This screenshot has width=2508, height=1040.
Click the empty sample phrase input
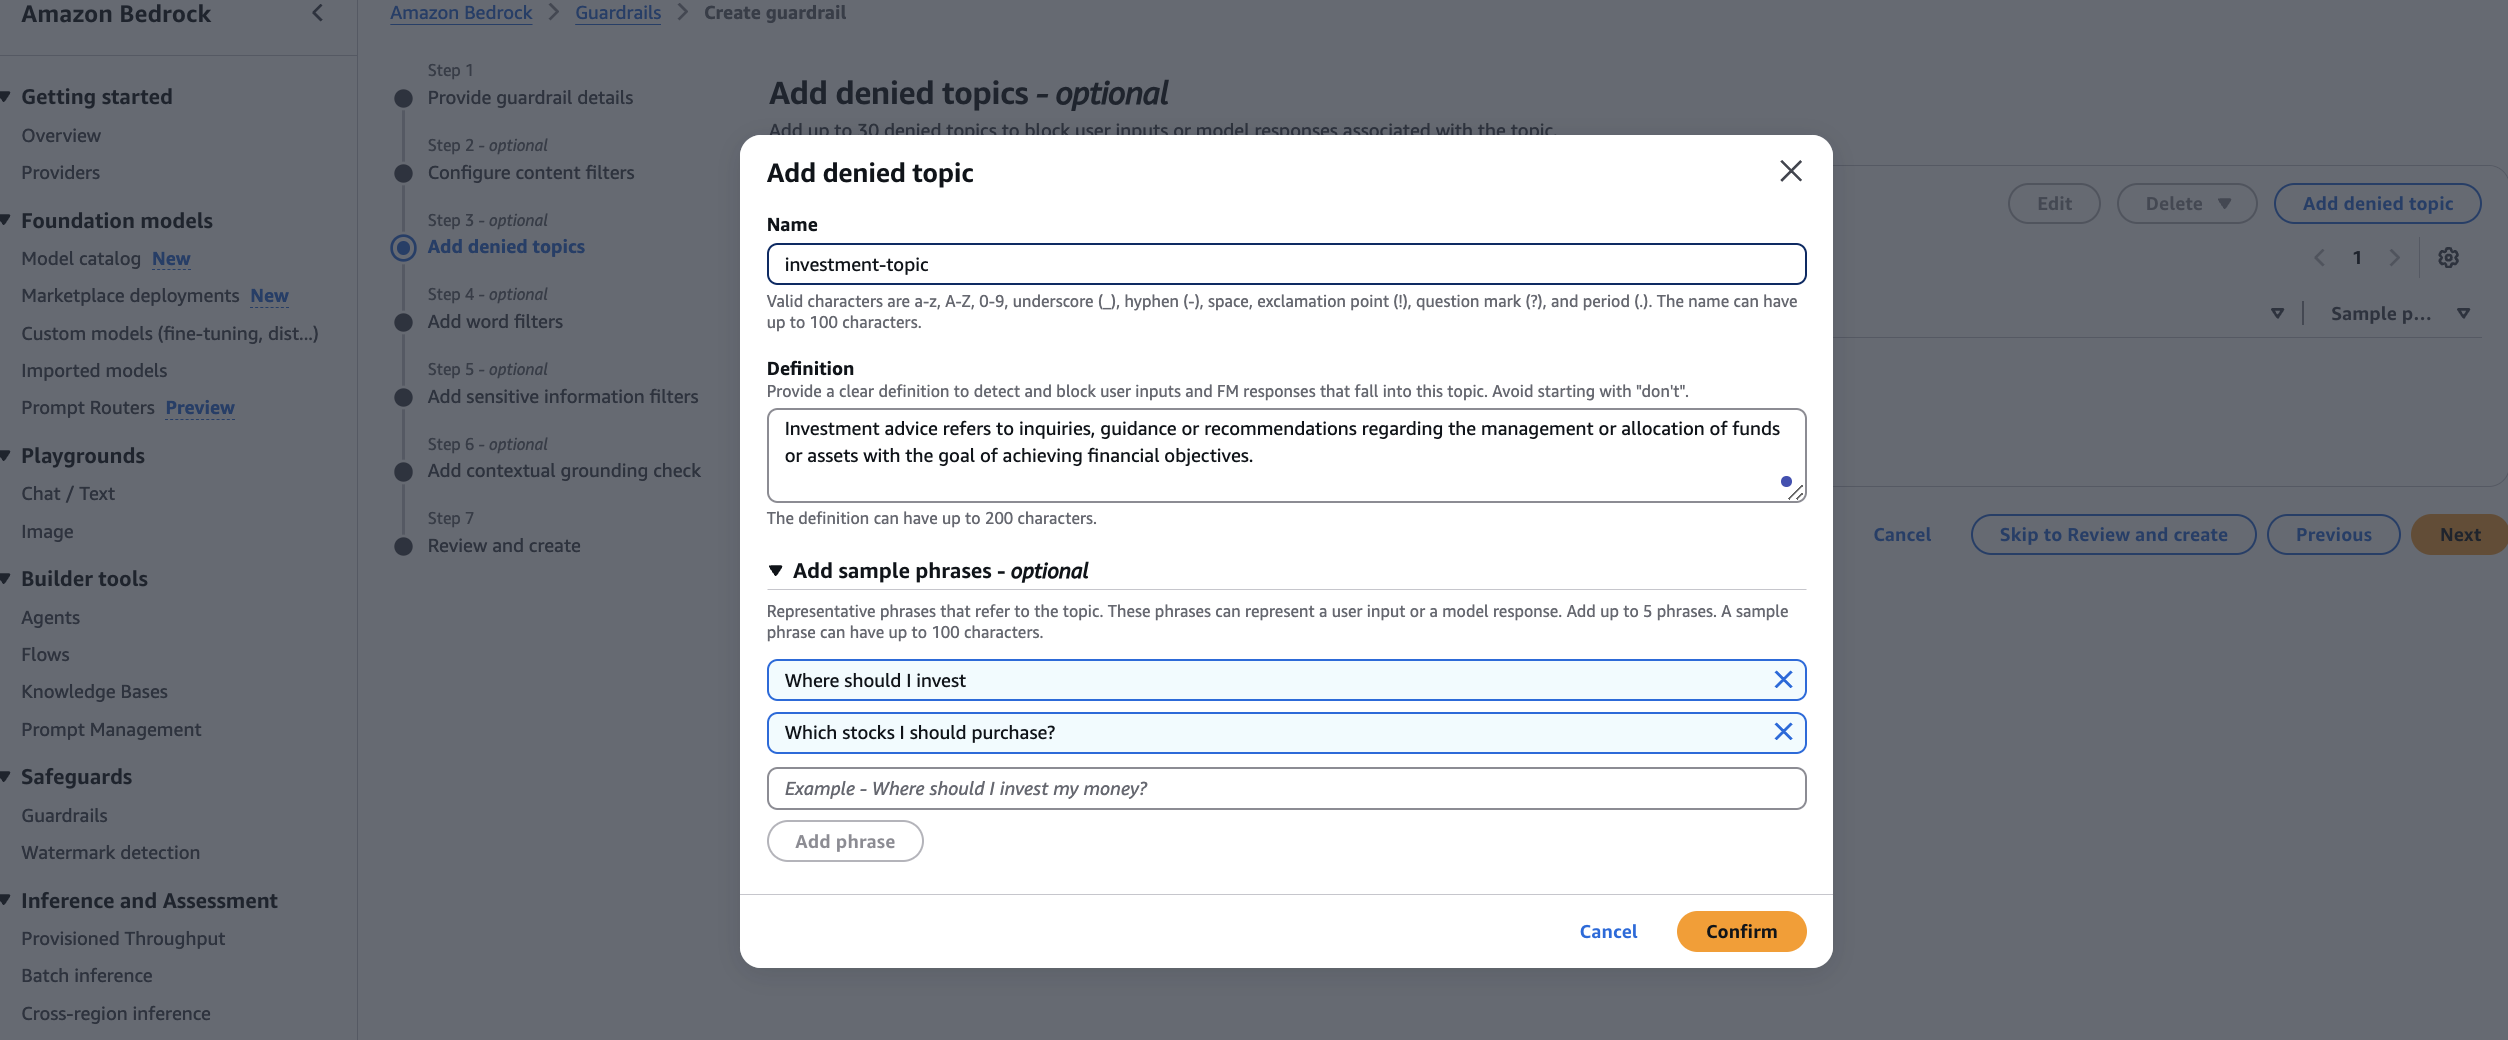click(x=1286, y=788)
